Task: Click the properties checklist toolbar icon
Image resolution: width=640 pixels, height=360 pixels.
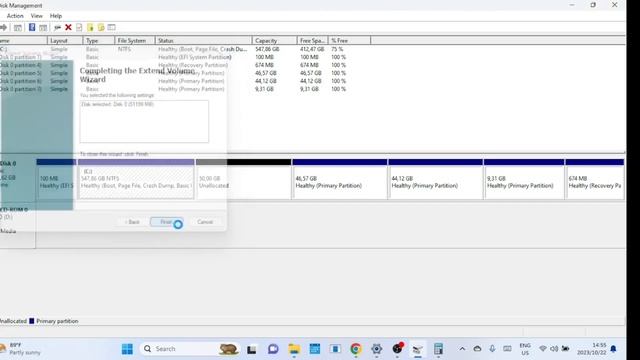Action: (79, 27)
